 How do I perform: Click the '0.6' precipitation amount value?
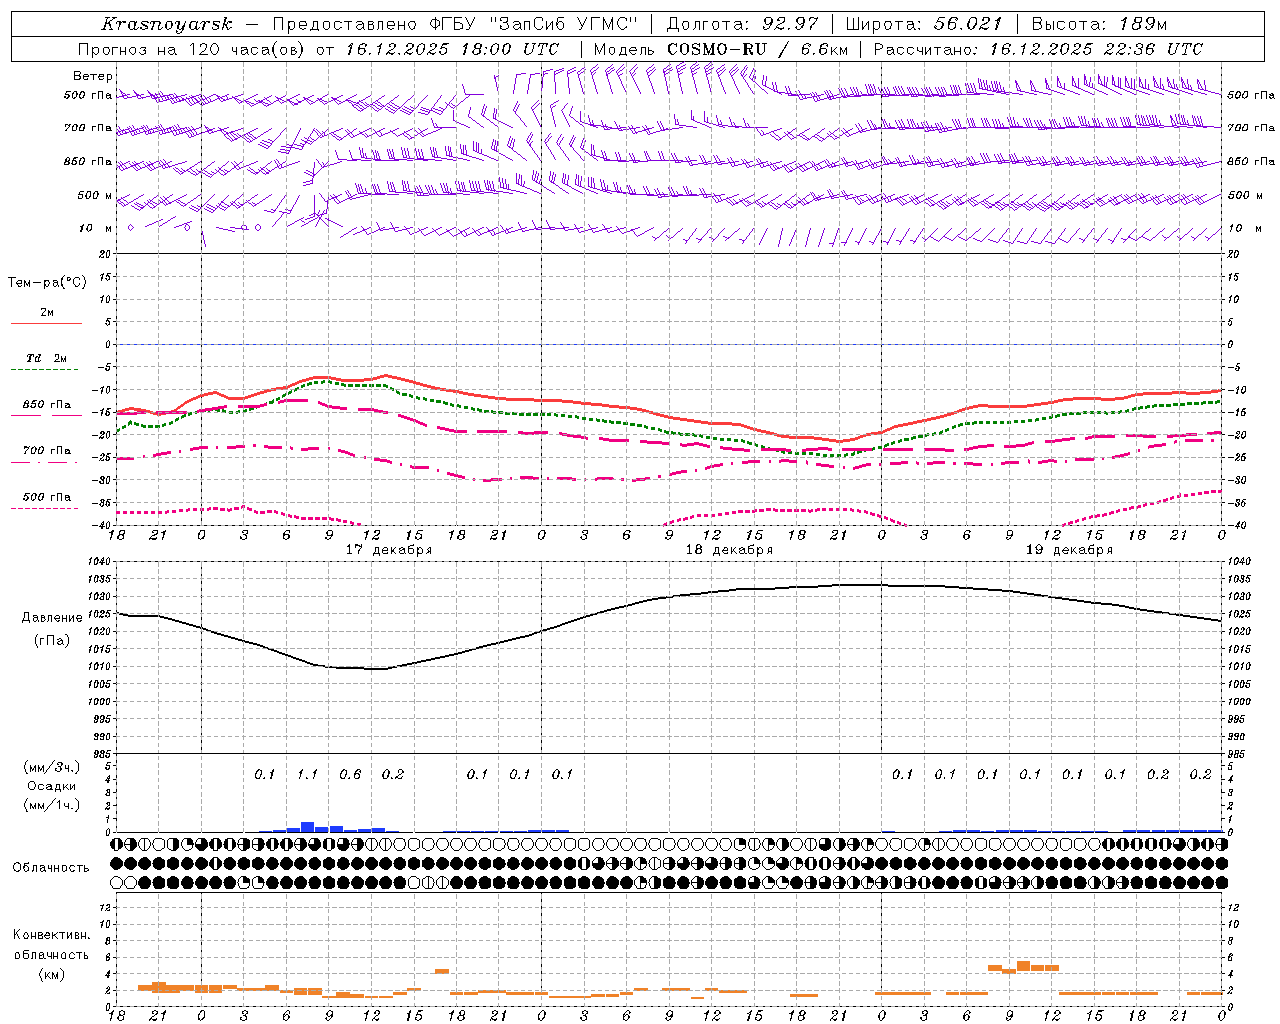point(350,774)
